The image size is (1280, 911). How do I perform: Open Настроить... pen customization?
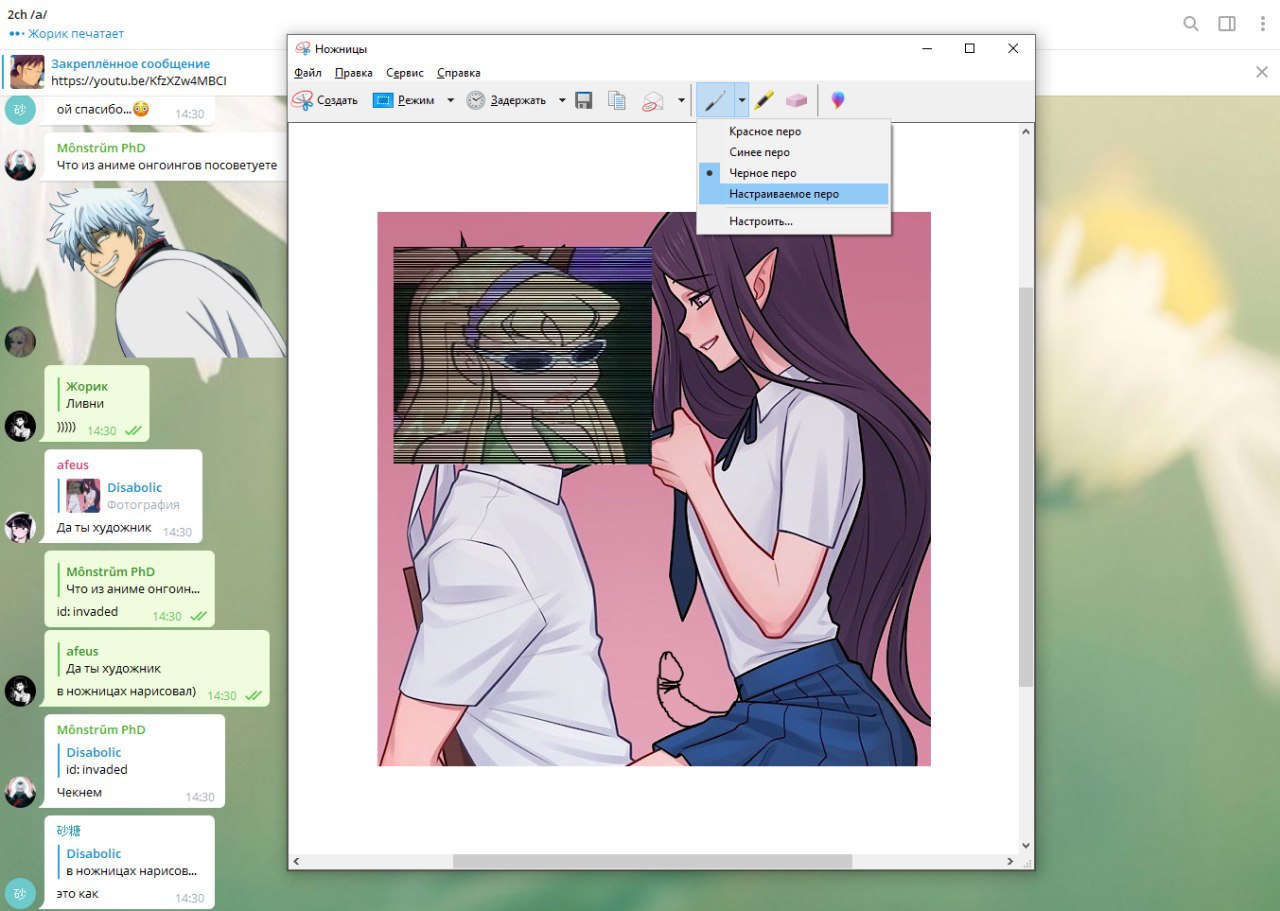[793, 221]
